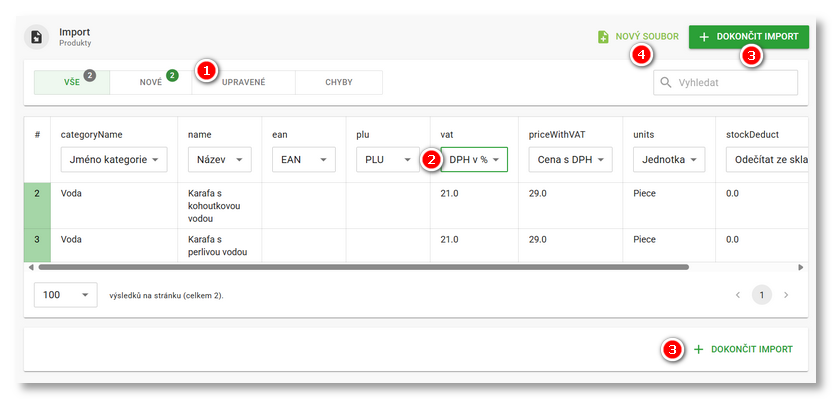
Task: Click the 29.0 price cell in row 3
Action: pos(570,246)
